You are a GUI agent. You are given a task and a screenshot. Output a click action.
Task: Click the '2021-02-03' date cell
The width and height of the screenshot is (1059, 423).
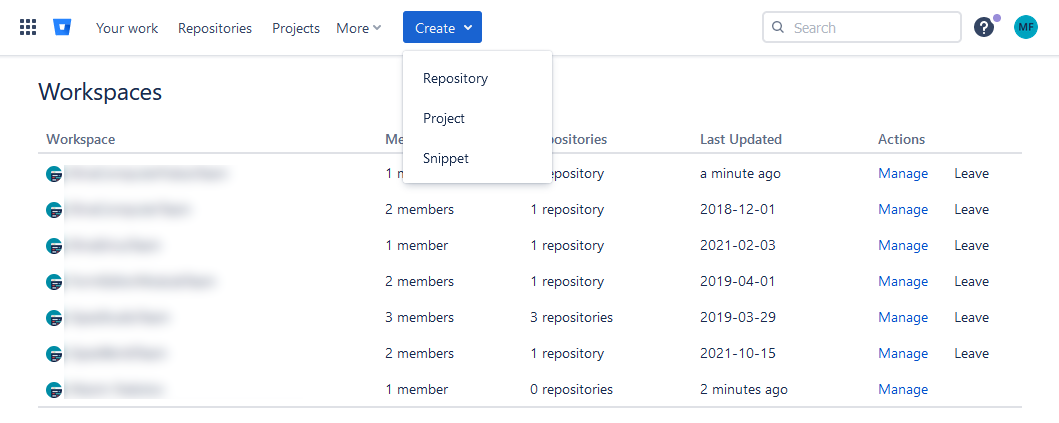(x=738, y=245)
